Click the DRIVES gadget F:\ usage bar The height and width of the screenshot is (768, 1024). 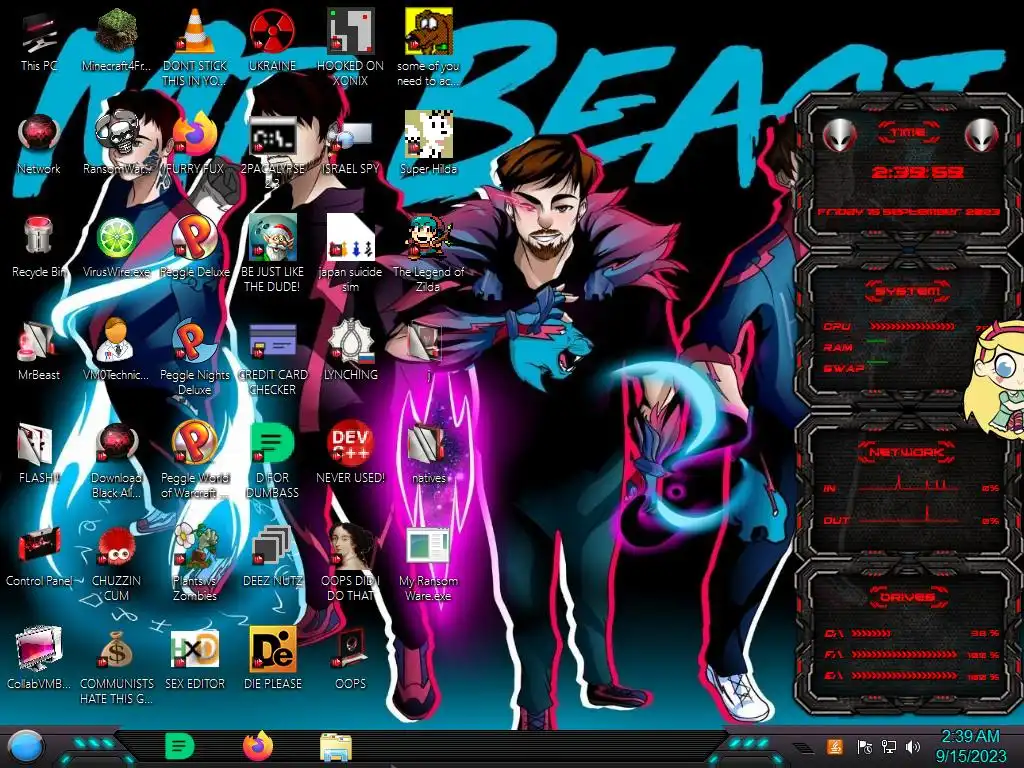pyautogui.click(x=904, y=654)
